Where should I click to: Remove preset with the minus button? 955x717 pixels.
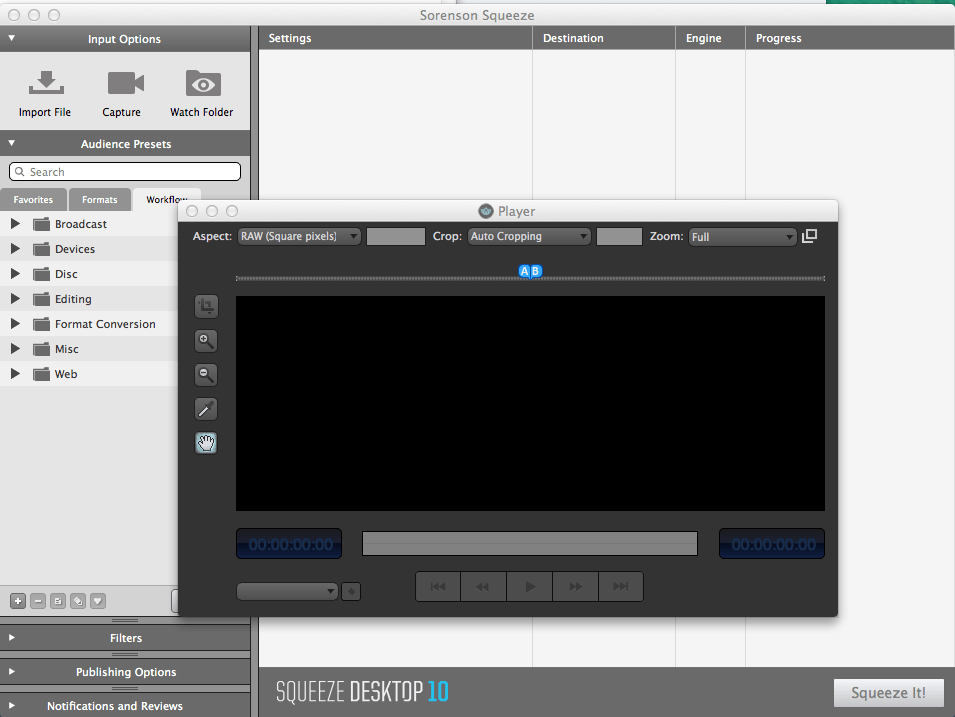pyautogui.click(x=38, y=601)
